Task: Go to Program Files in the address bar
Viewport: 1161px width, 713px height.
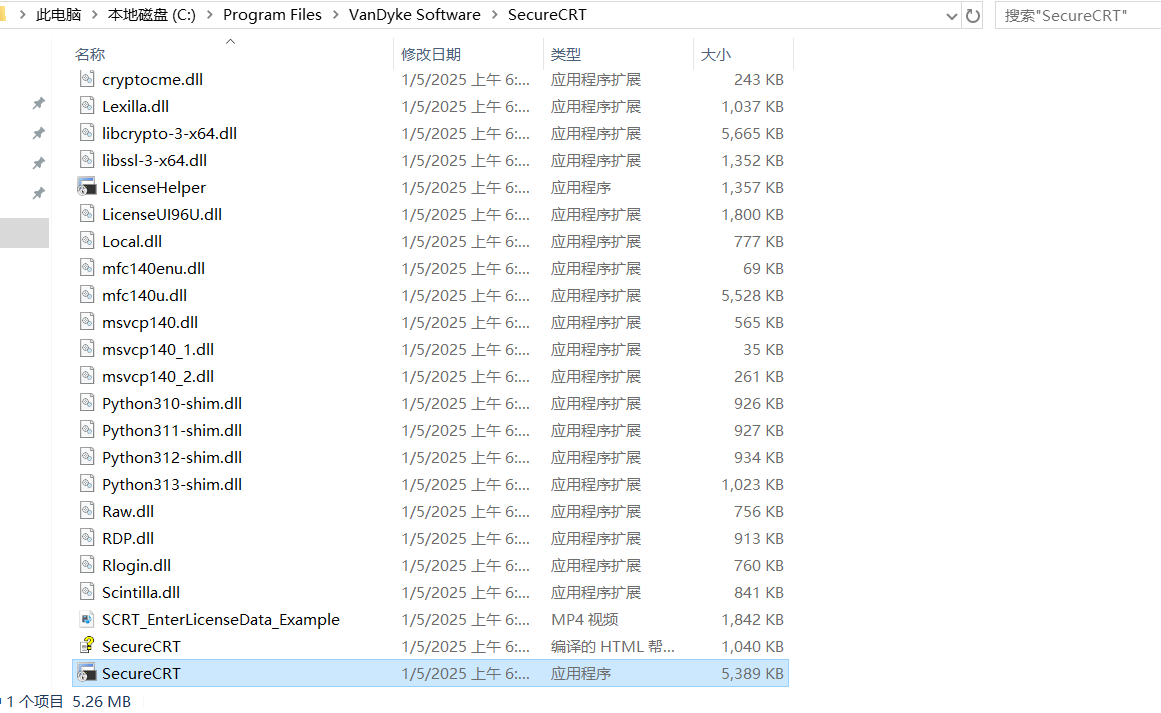Action: coord(272,15)
